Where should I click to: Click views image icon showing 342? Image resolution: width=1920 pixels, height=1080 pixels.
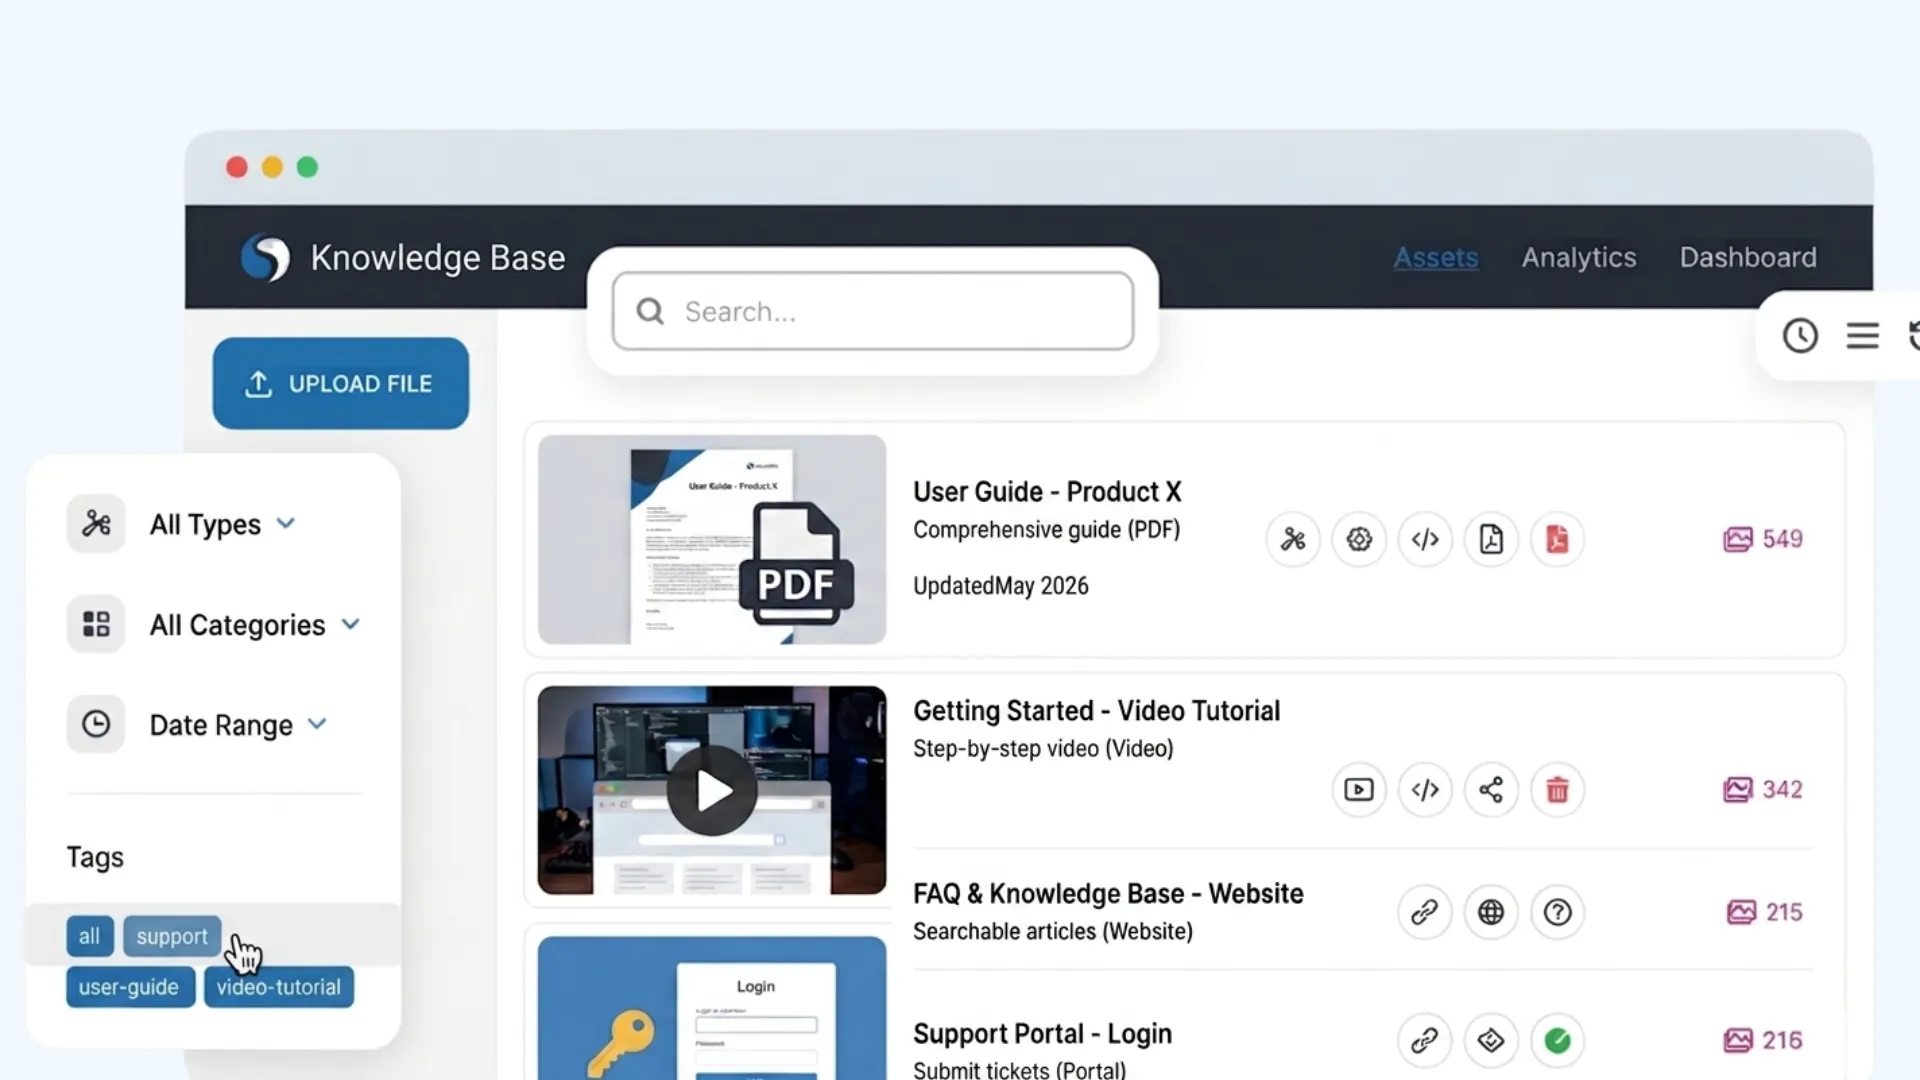1738,790
